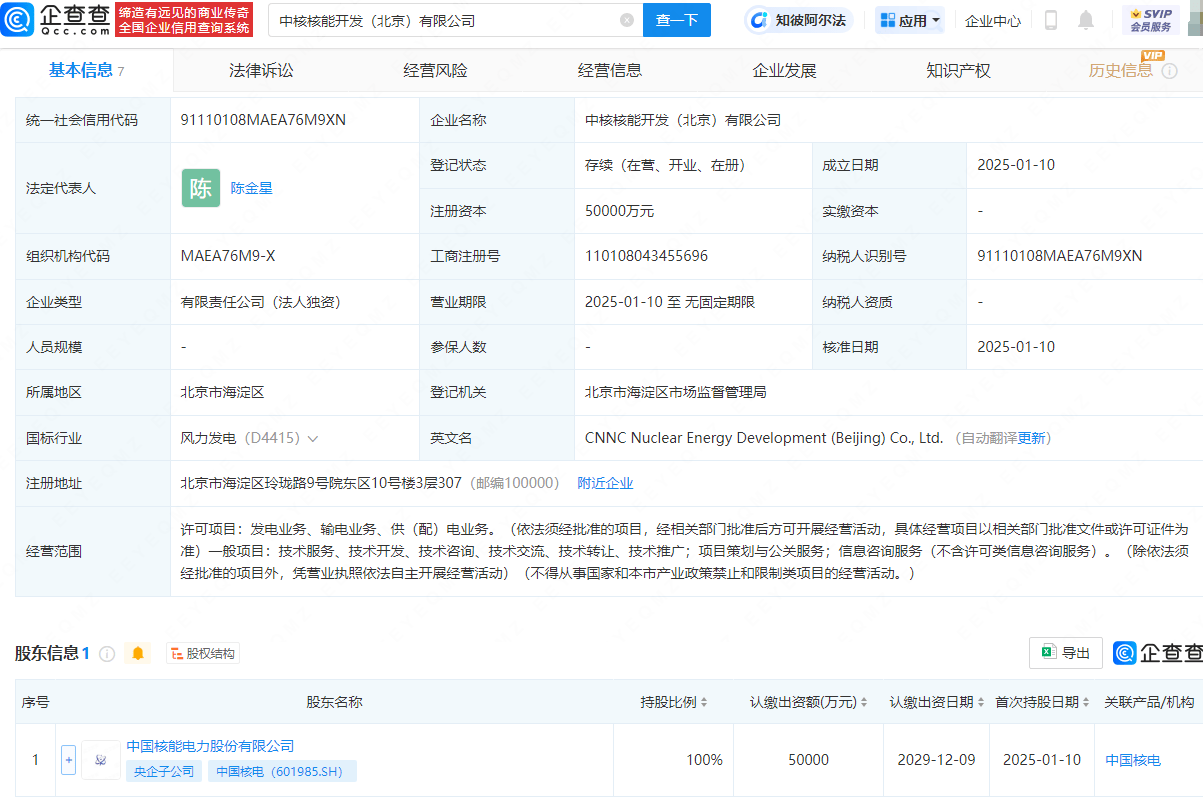Select the 经营信息 tab

click(610, 70)
